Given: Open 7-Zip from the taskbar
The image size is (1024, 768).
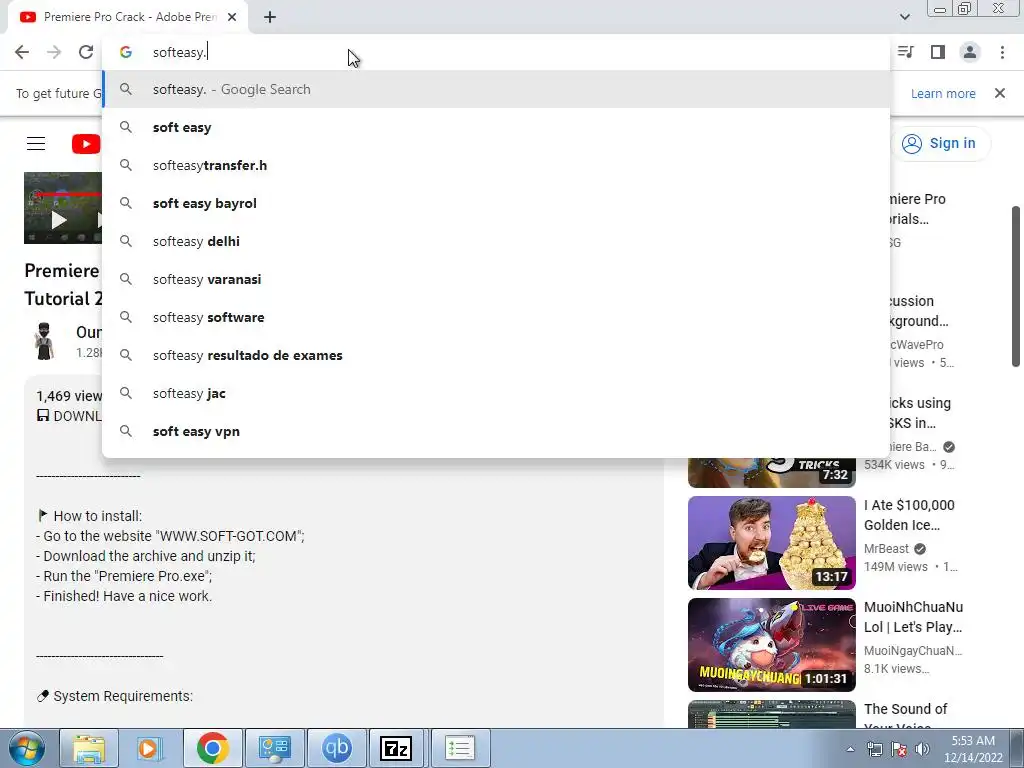Looking at the screenshot, I should [396, 748].
